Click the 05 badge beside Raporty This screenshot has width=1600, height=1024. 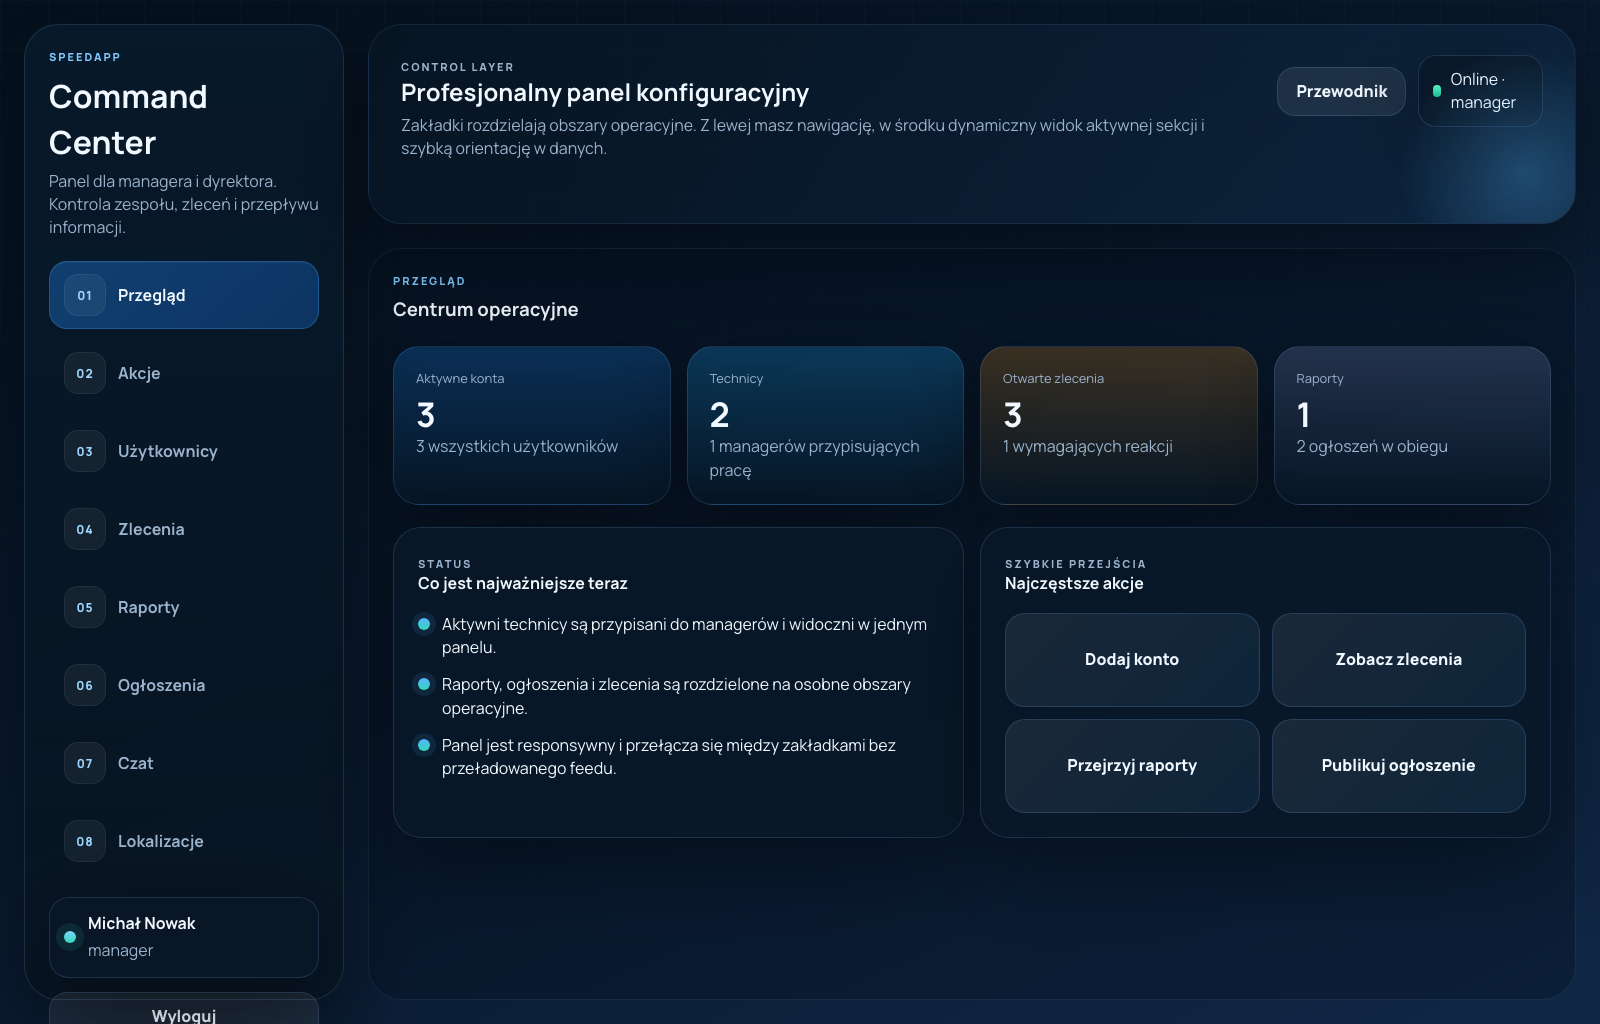coord(84,607)
